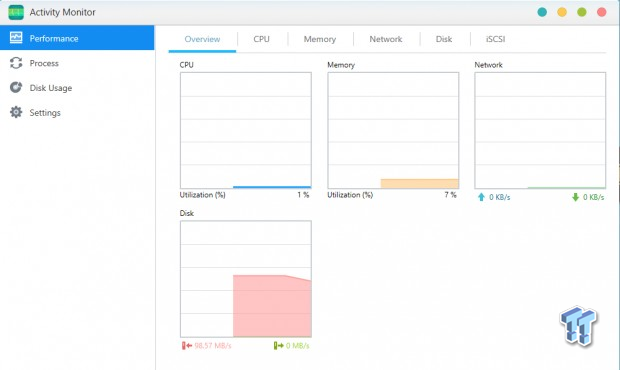The width and height of the screenshot is (620, 370).
Task: Click the Process refresh-arrows icon
Action: 16,63
